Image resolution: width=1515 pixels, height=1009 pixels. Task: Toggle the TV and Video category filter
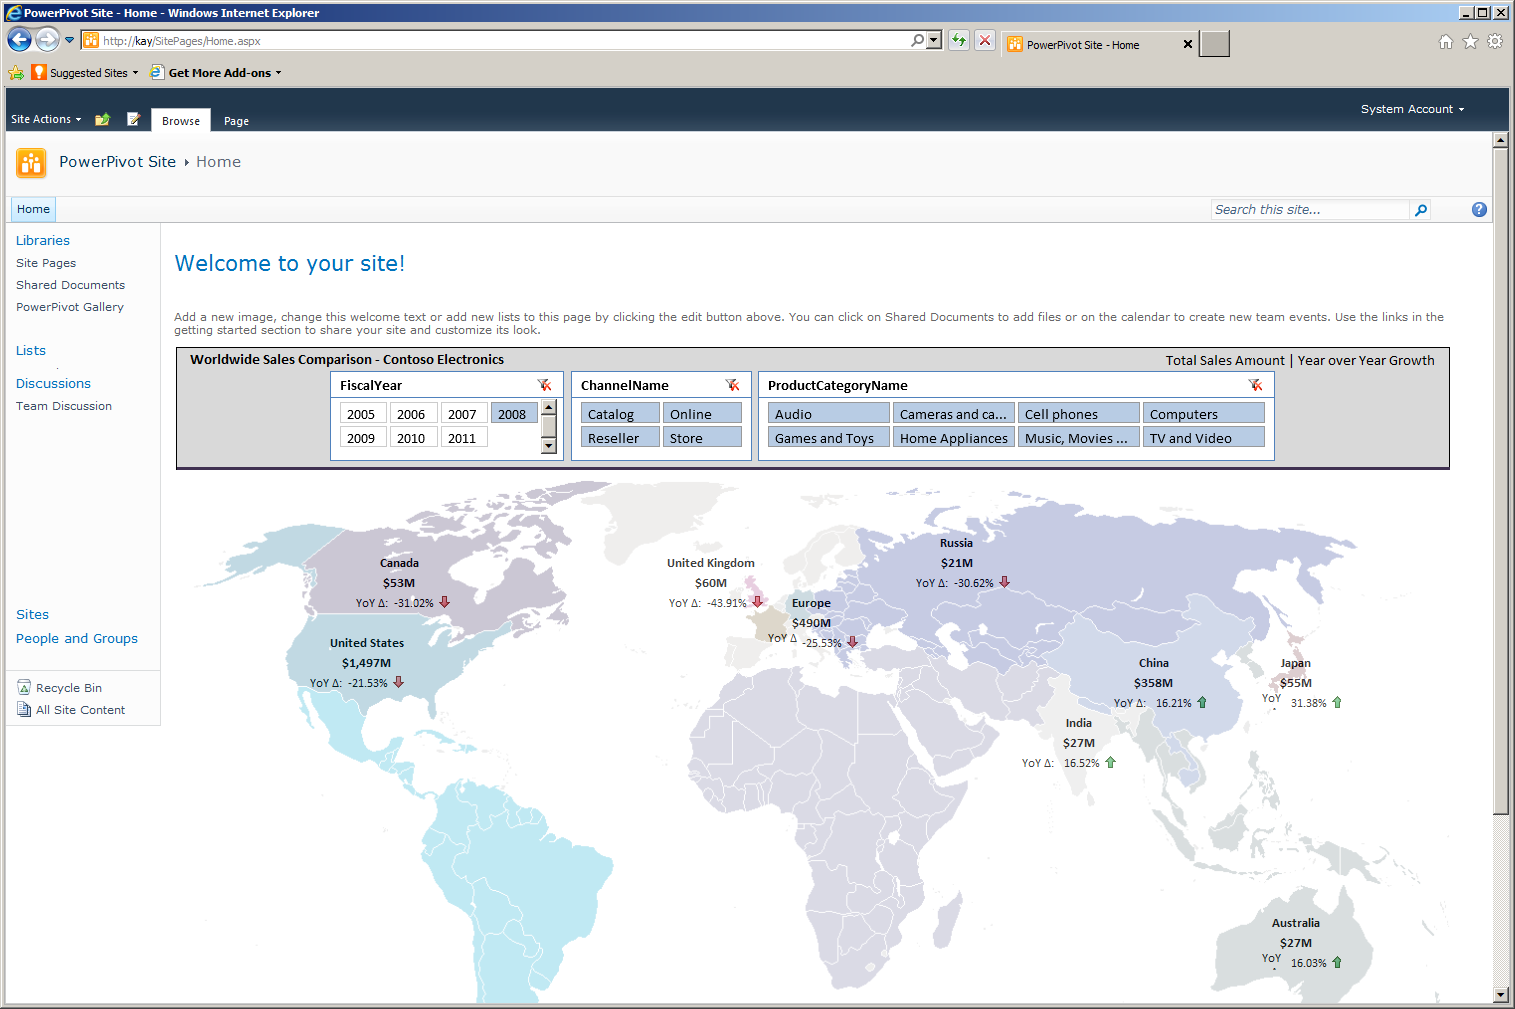click(x=1204, y=438)
